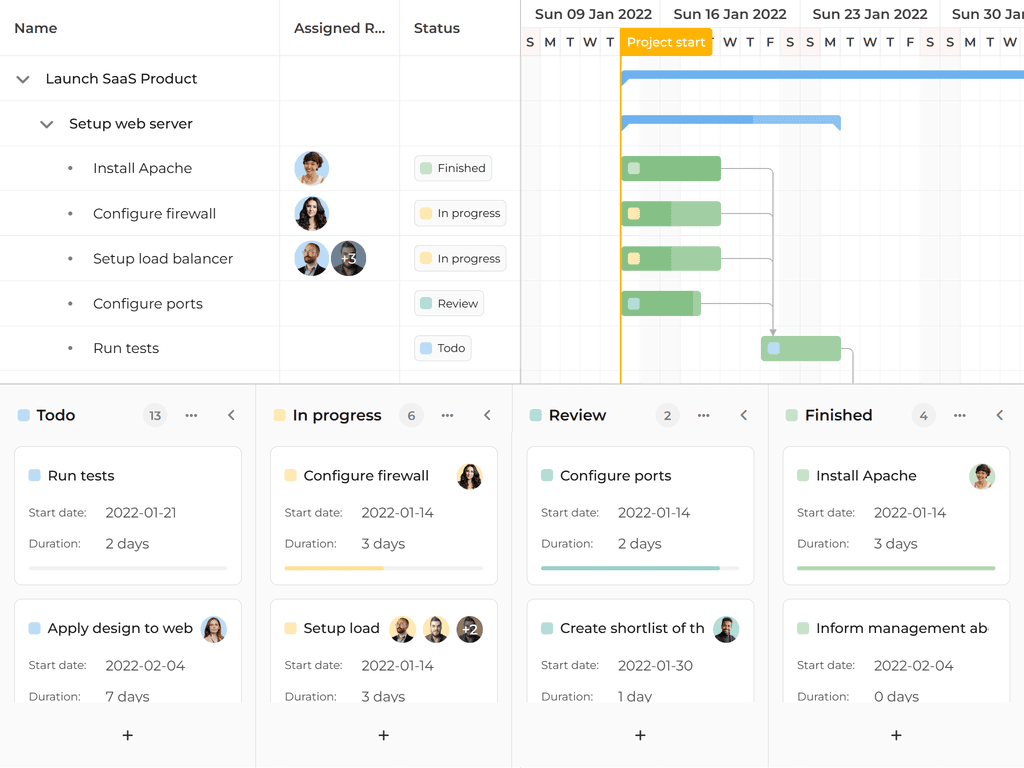Add a new card to the Todo column

[127, 735]
